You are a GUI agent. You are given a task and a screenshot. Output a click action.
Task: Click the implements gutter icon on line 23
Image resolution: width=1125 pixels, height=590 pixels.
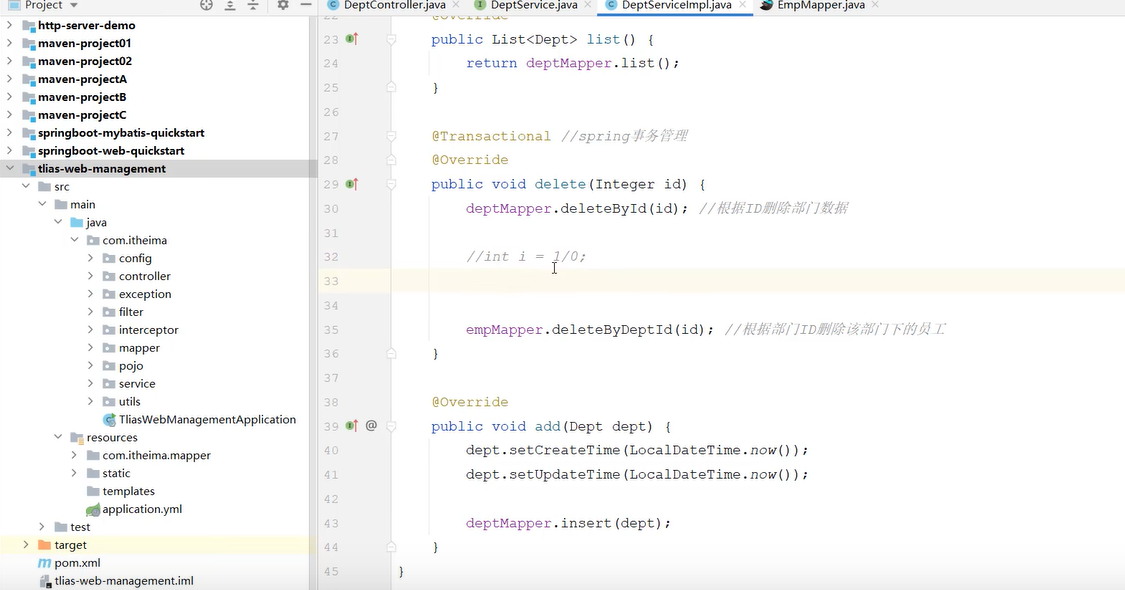click(352, 39)
